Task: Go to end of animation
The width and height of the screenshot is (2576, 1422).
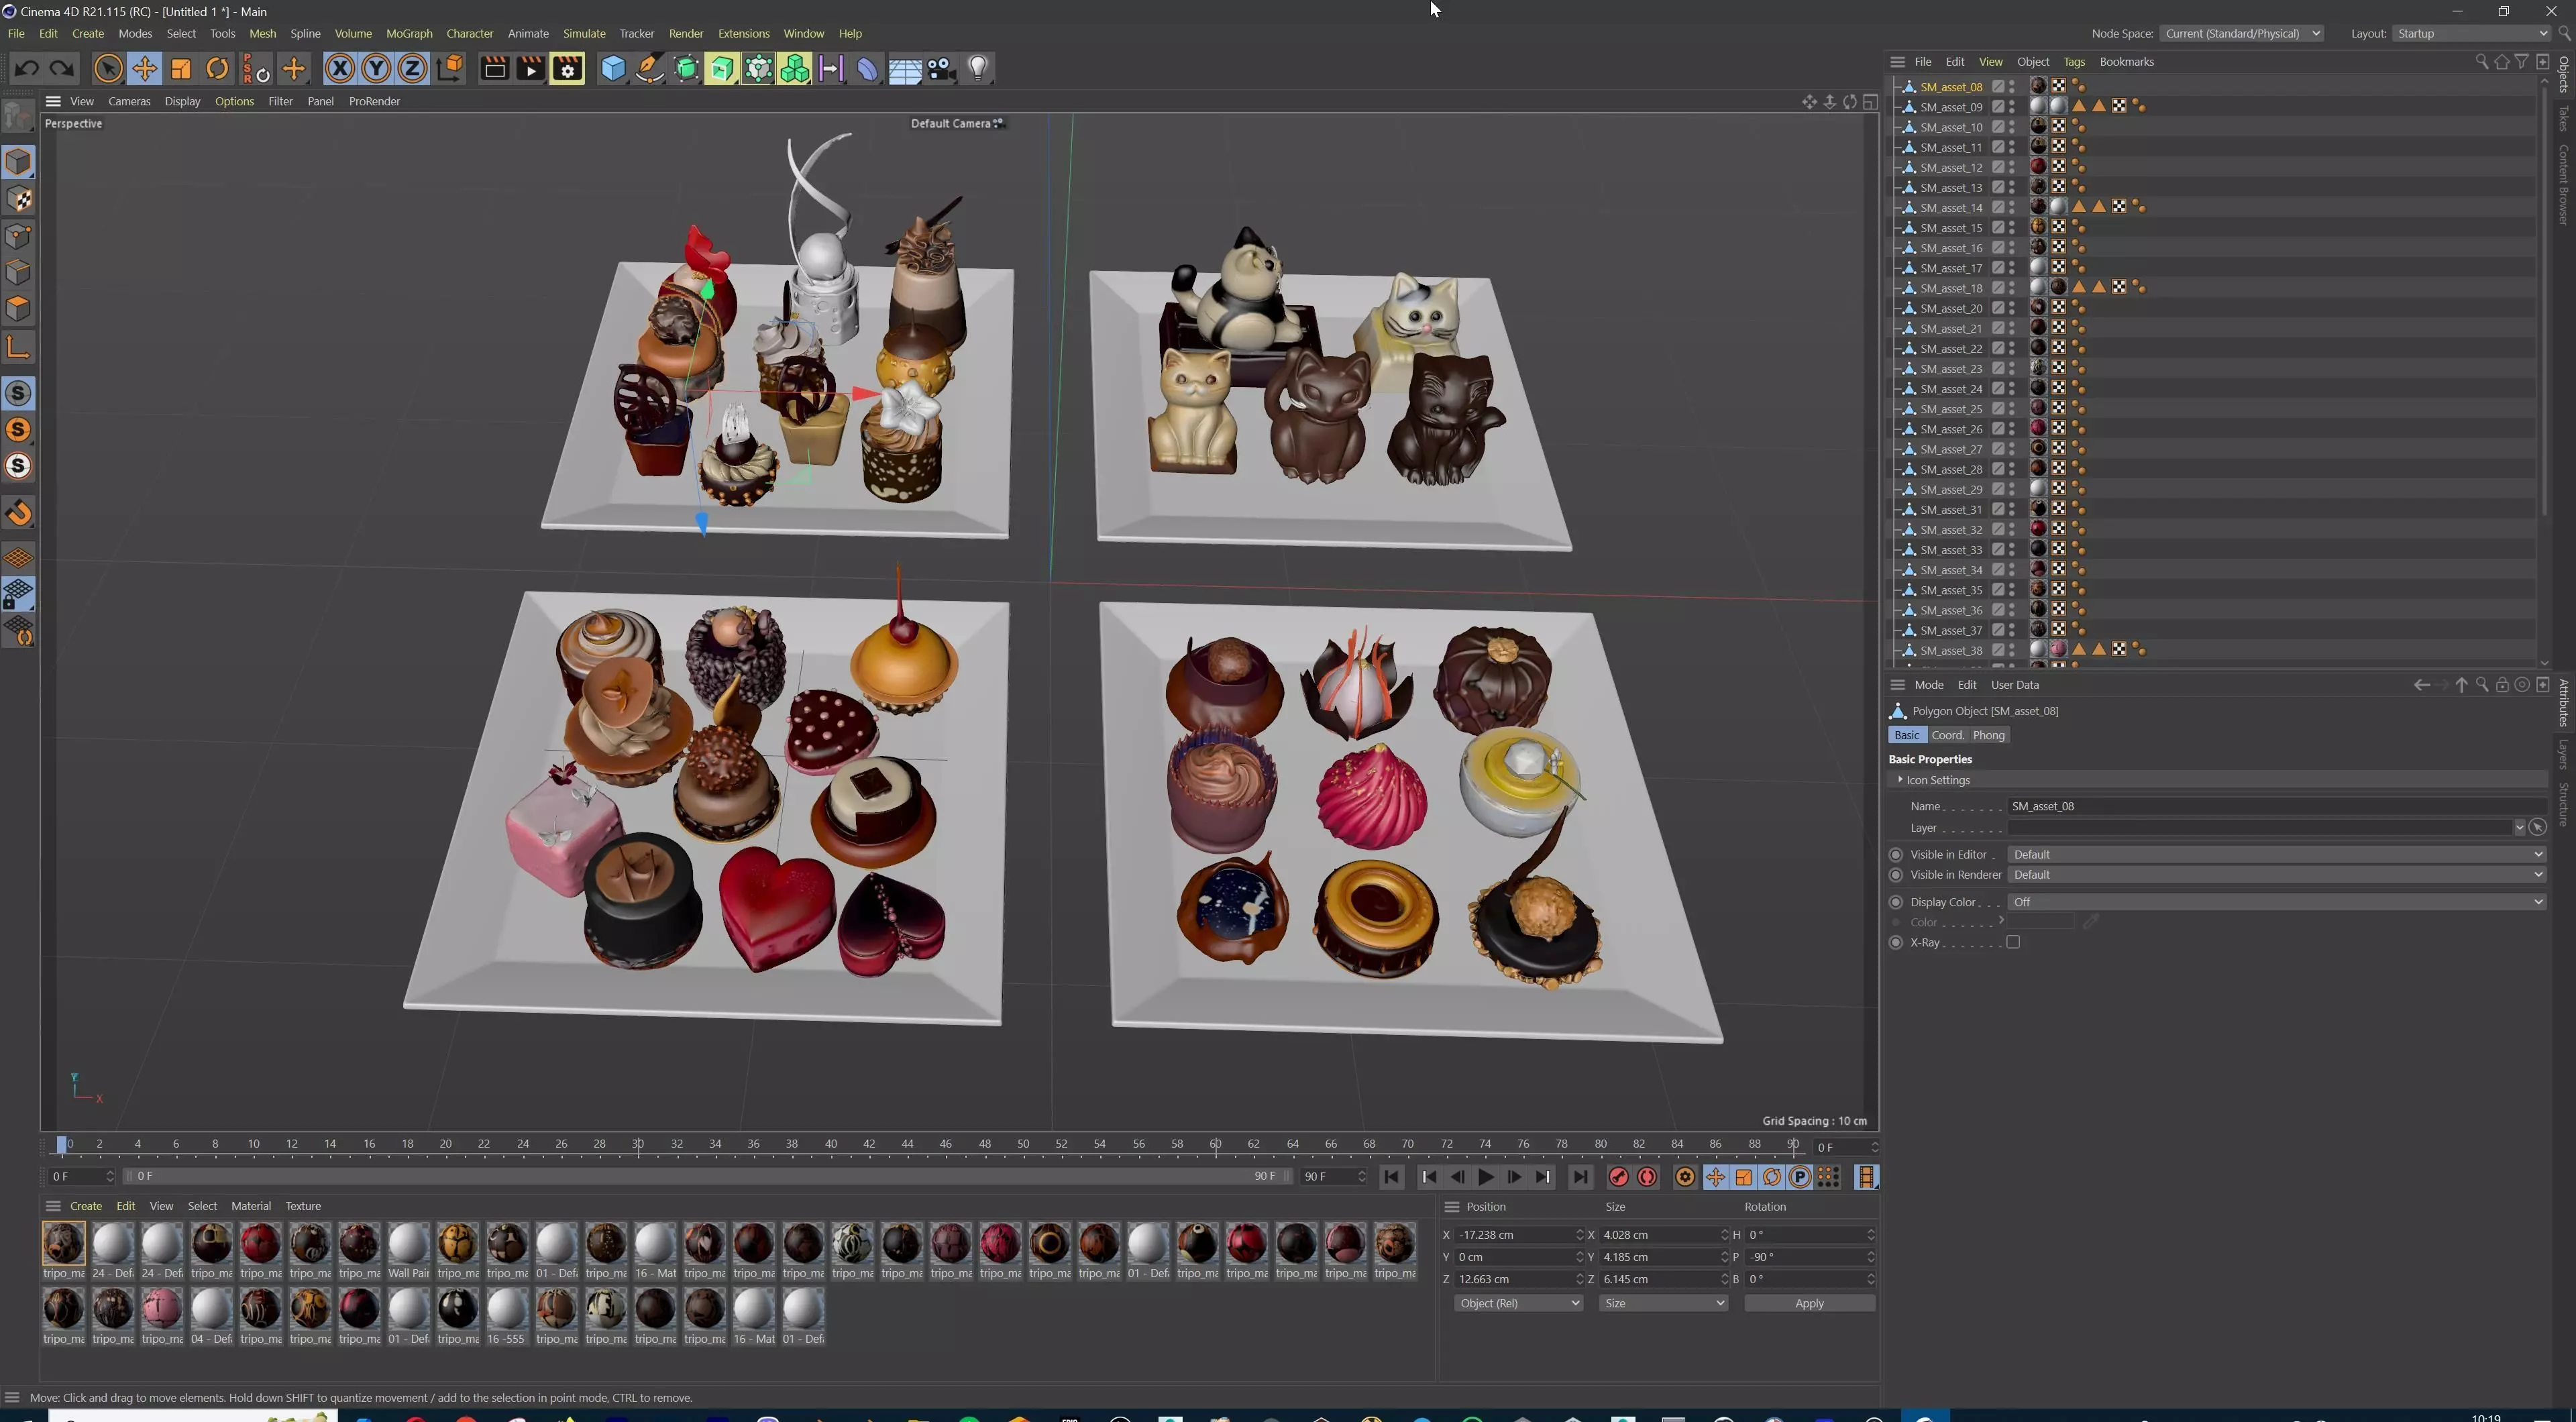Action: 1580,1177
